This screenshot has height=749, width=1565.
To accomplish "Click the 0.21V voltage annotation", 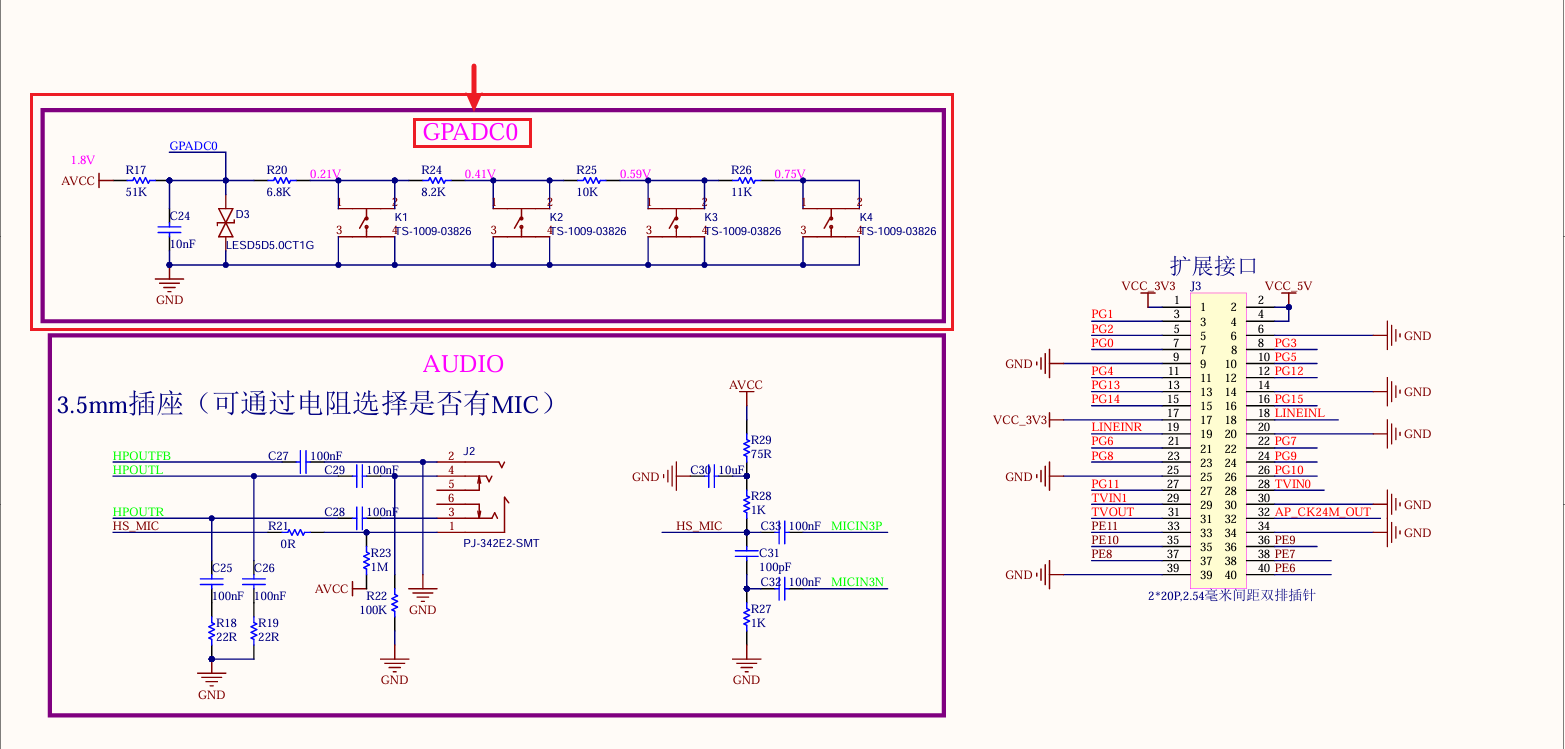I will pyautogui.click(x=326, y=174).
